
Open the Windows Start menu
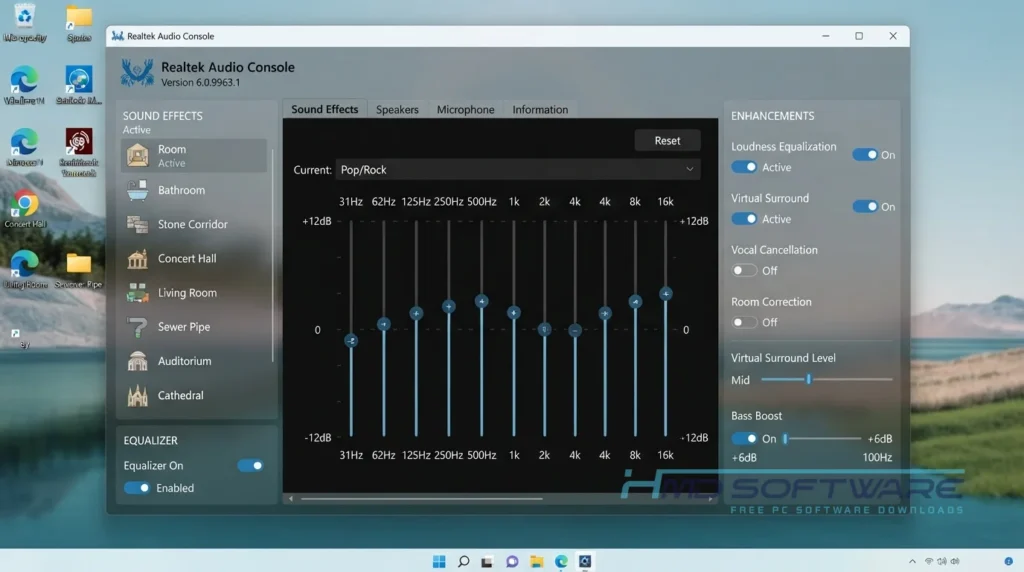tap(439, 562)
